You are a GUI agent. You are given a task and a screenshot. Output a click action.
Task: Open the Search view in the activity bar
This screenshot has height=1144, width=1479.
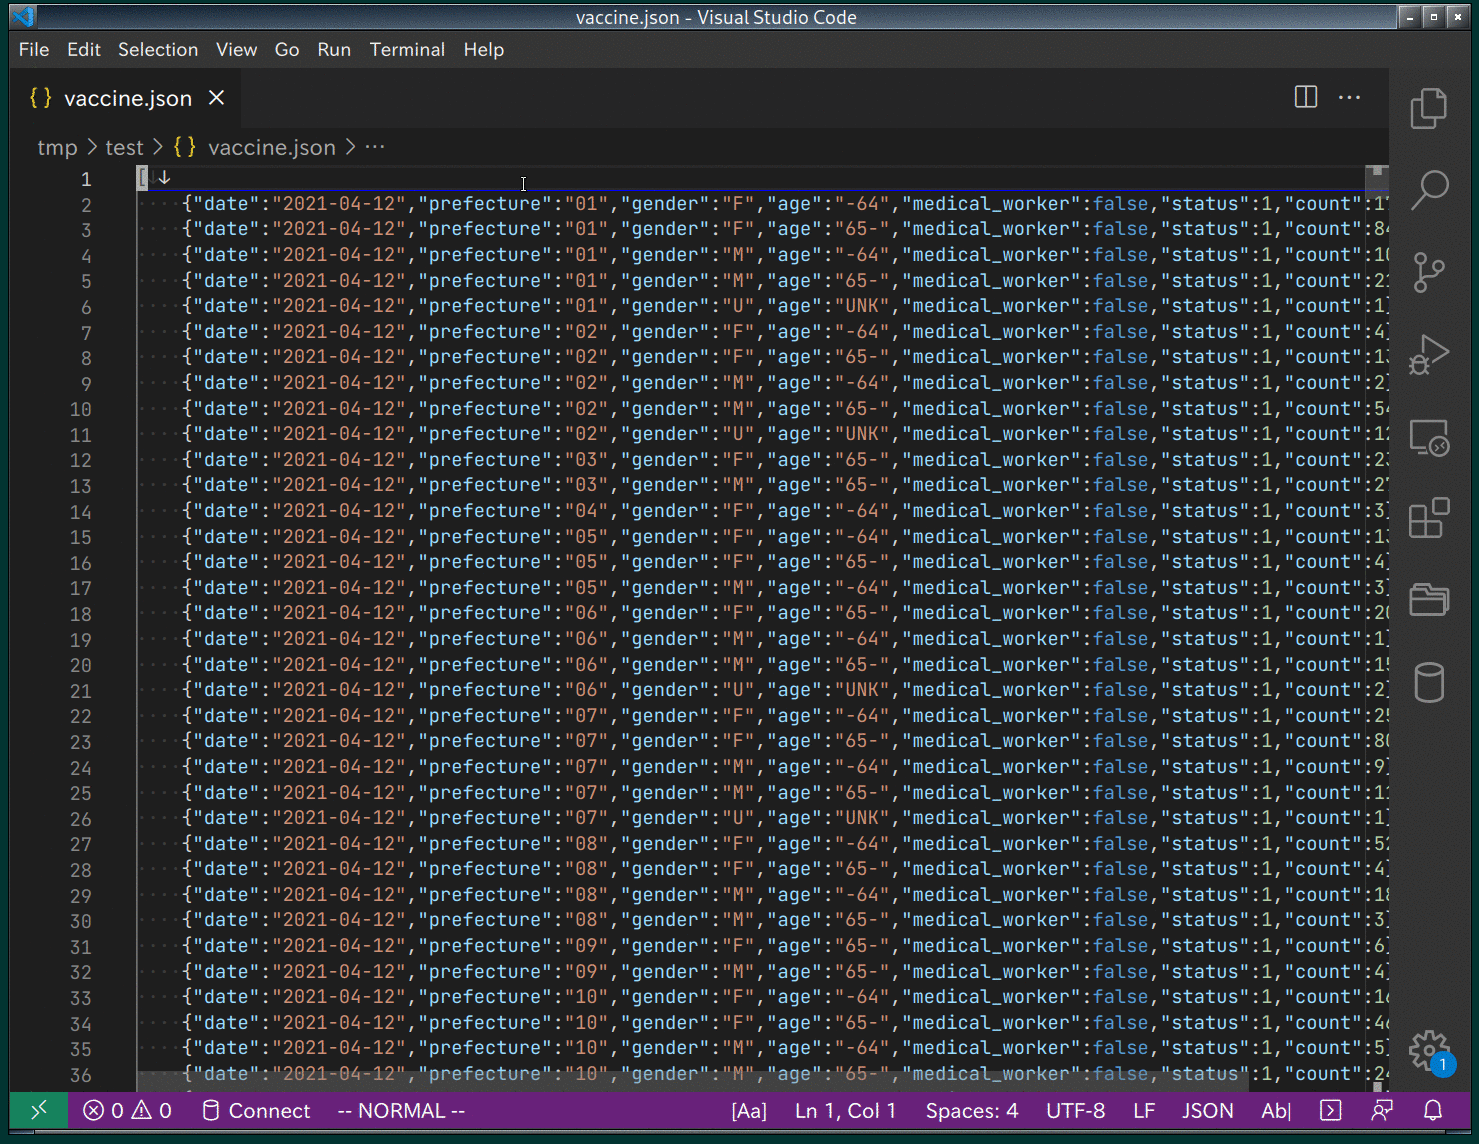pos(1429,190)
